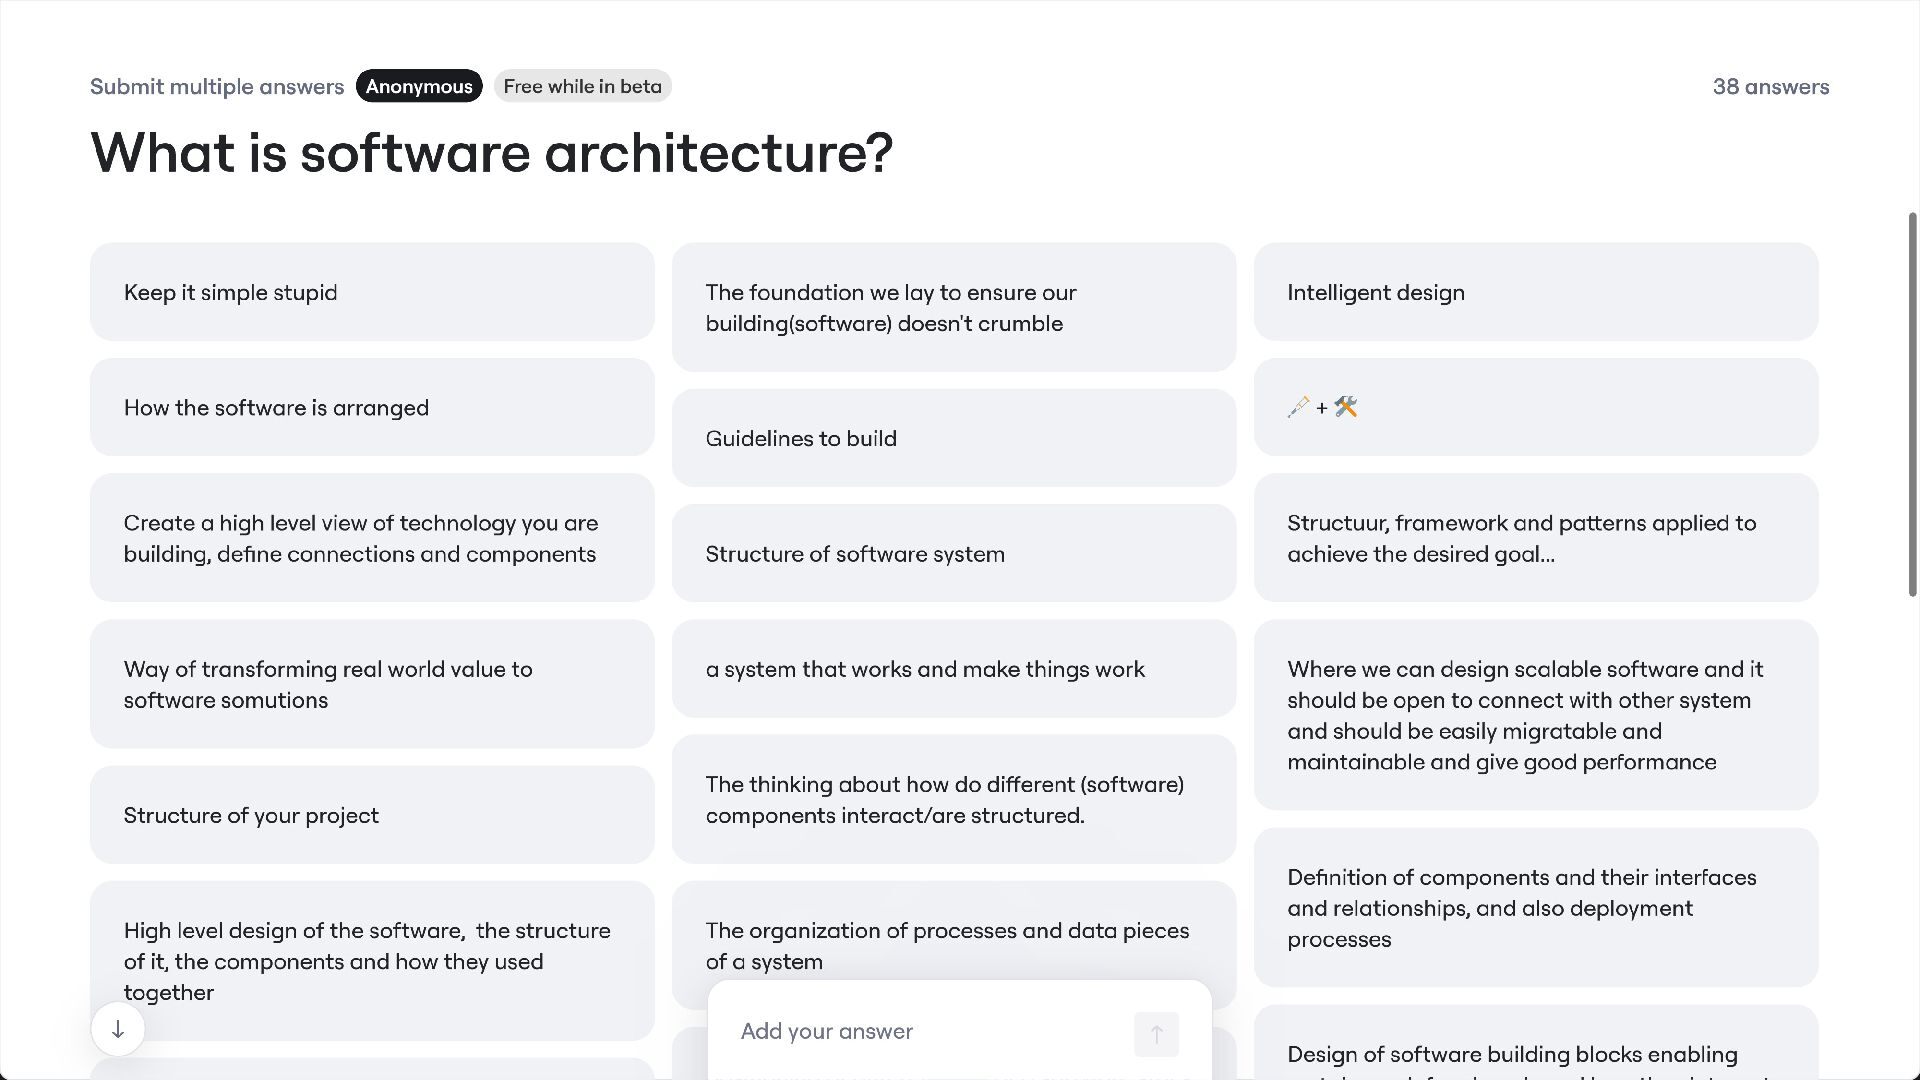Click the page vertical scrollbar thumb
1920x1080 pixels.
coord(1912,405)
